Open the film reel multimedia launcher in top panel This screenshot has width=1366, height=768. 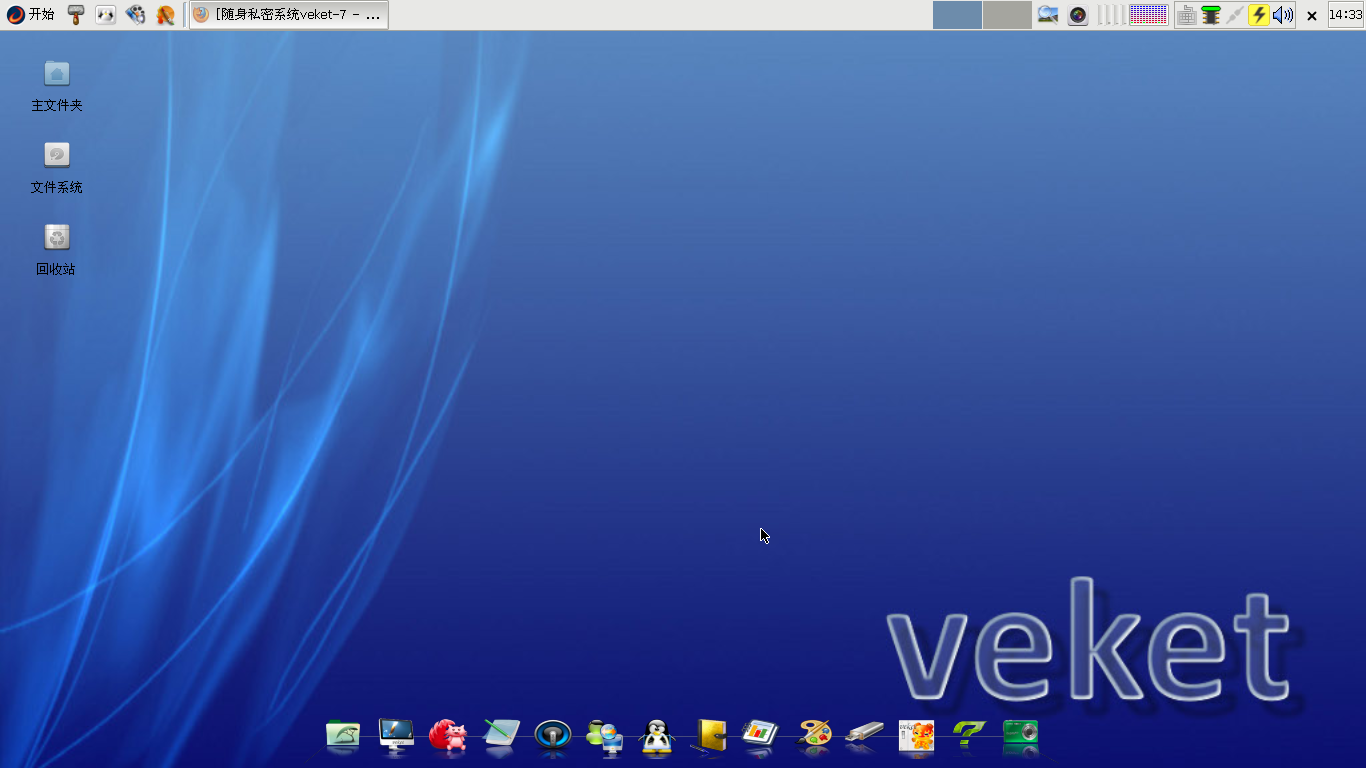point(136,15)
